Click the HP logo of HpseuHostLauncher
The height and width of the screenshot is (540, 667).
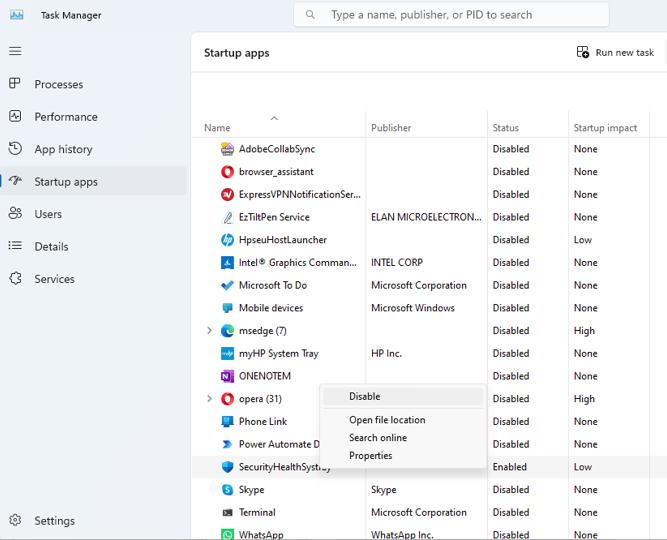point(227,240)
